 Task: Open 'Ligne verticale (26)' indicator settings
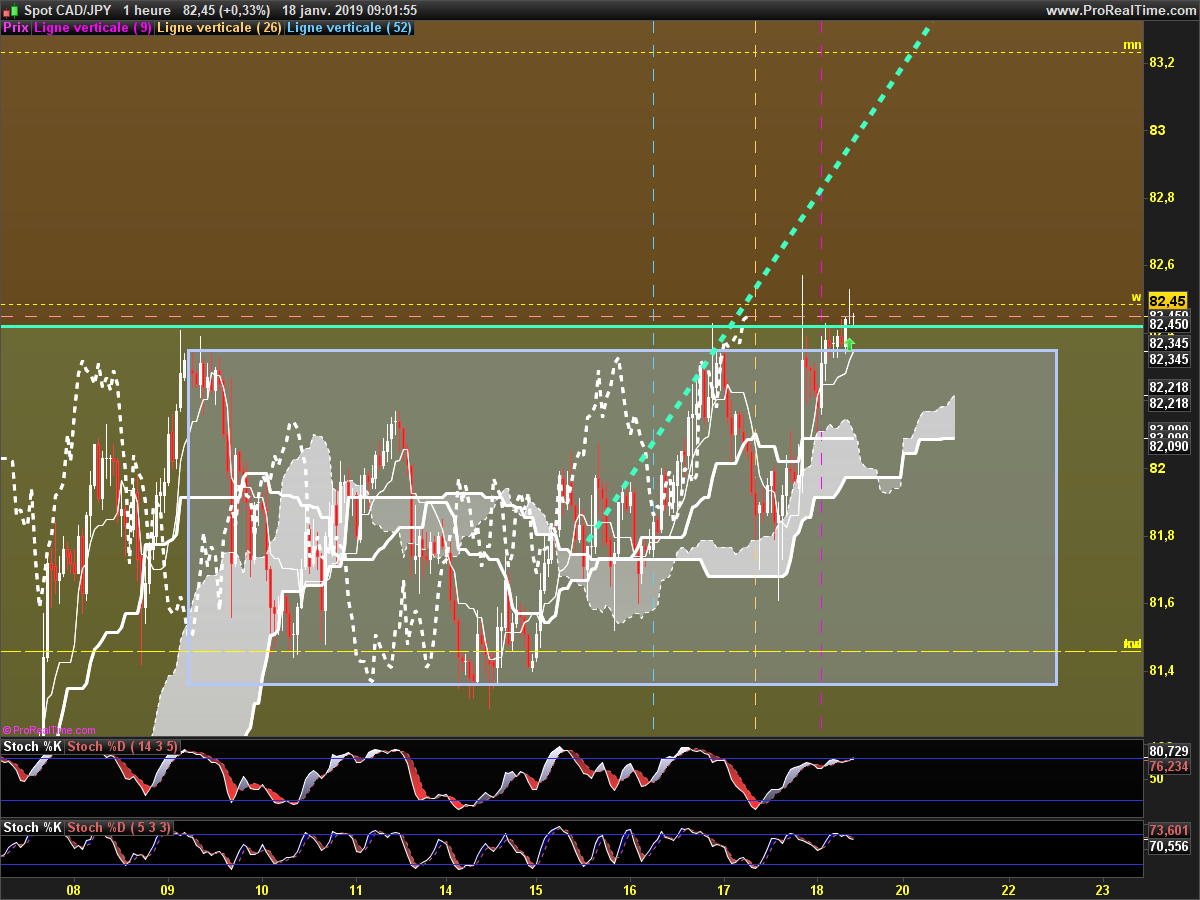[220, 28]
